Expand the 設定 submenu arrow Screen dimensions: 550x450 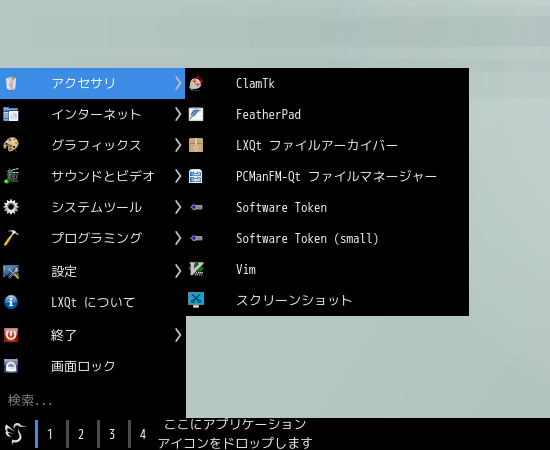178,271
